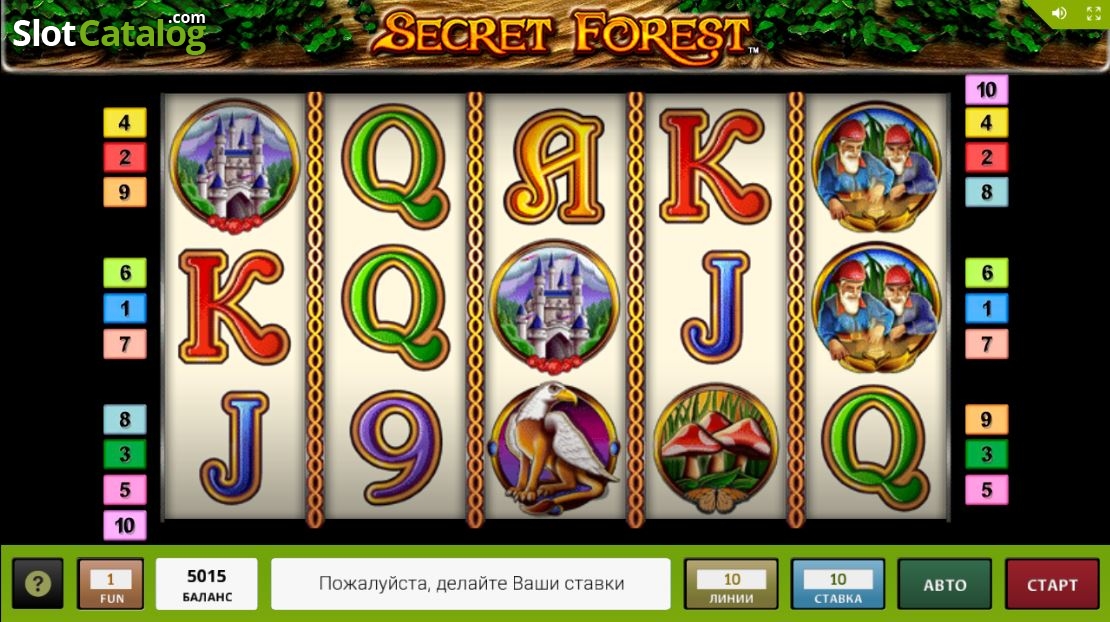Image resolution: width=1110 pixels, height=622 pixels.
Task: Open the help question mark button
Action: (x=38, y=584)
